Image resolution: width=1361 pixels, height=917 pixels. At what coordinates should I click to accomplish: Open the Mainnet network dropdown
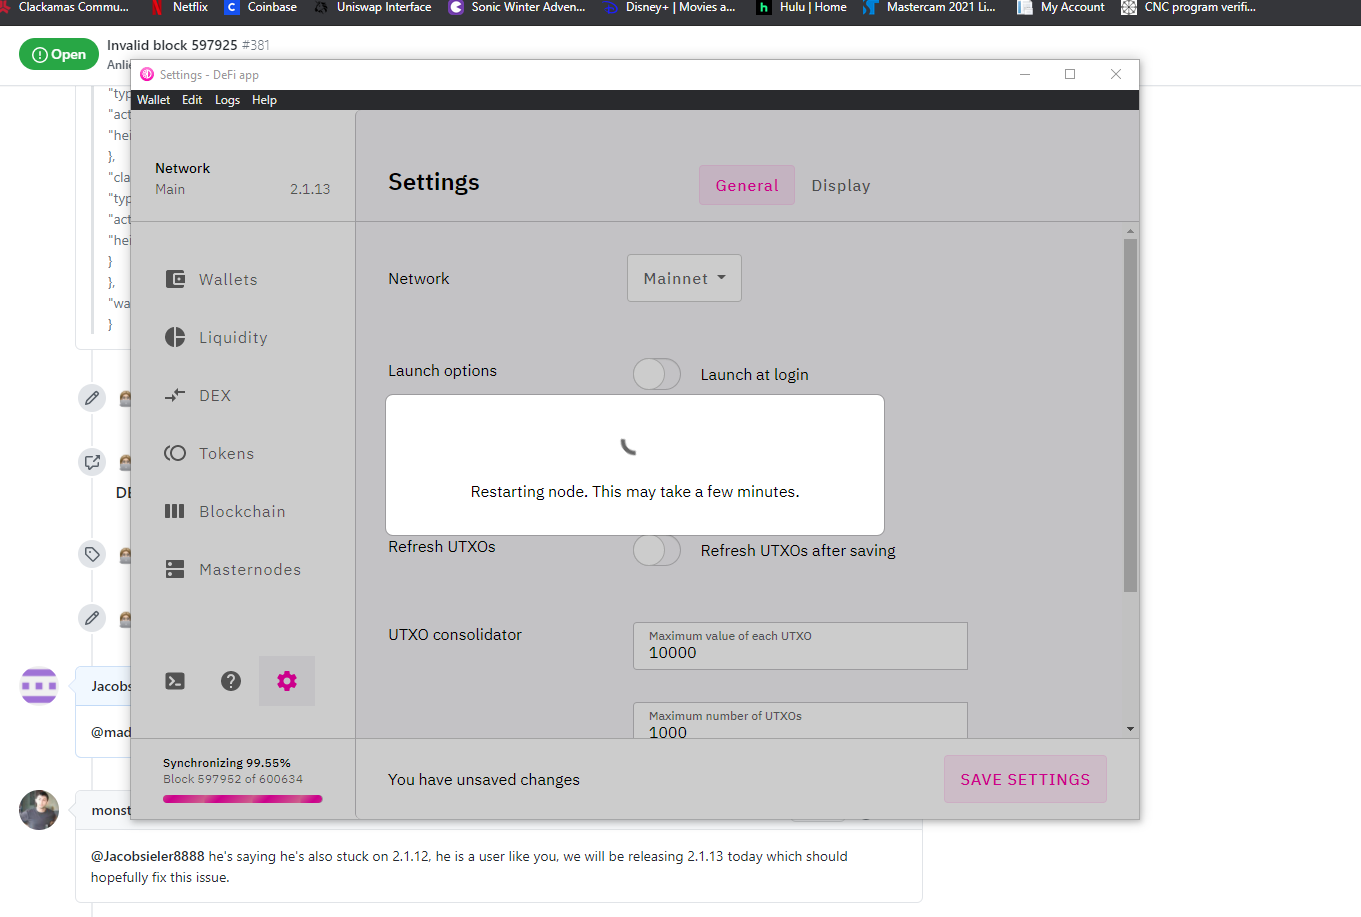point(684,278)
